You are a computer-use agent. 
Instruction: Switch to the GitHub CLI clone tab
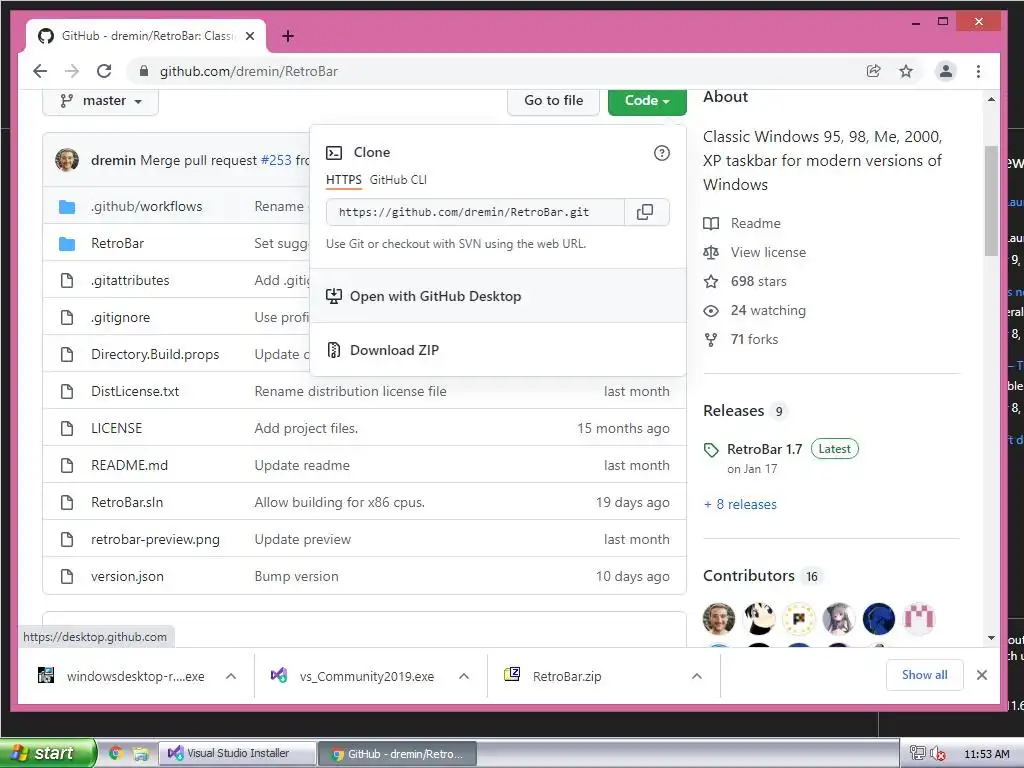click(x=398, y=180)
